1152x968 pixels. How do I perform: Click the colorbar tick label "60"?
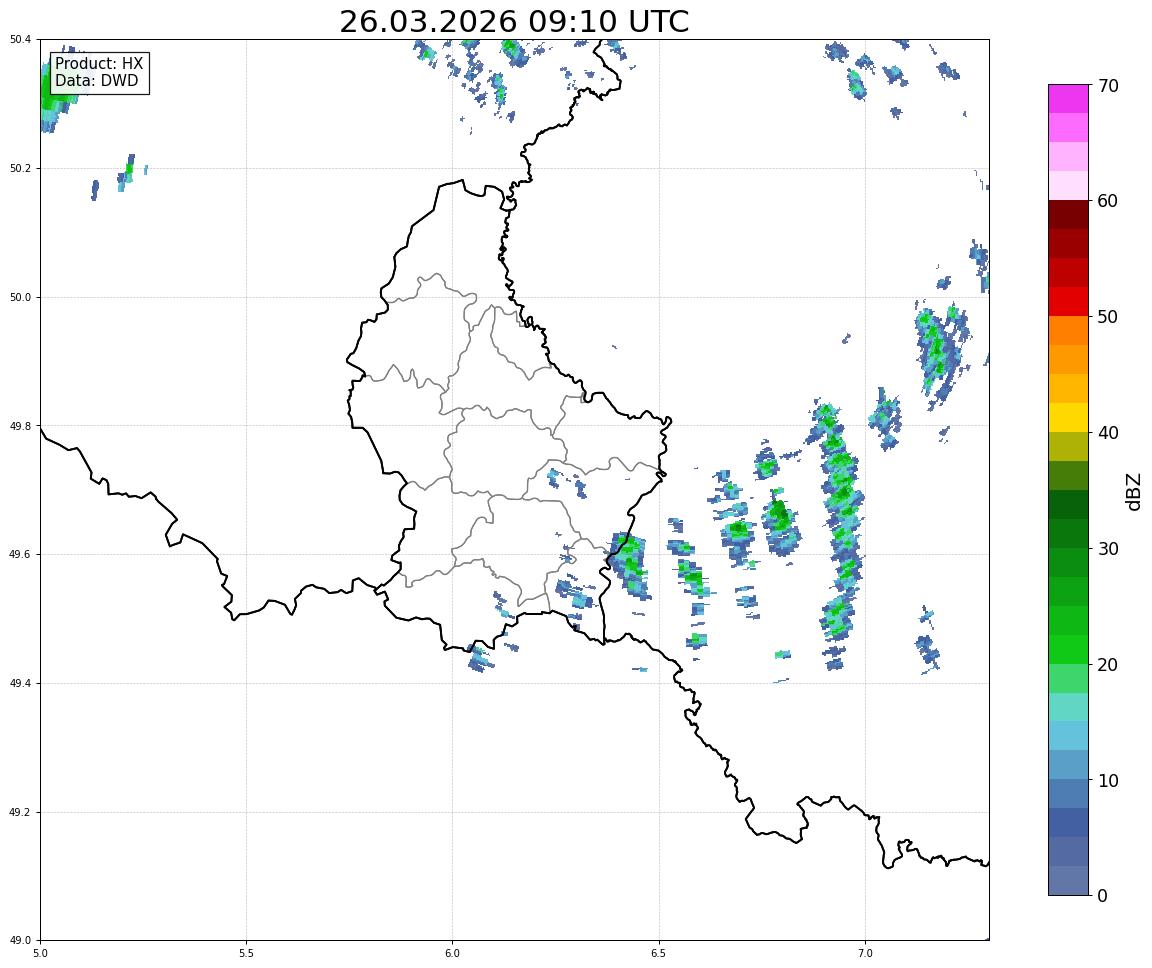(x=1108, y=201)
